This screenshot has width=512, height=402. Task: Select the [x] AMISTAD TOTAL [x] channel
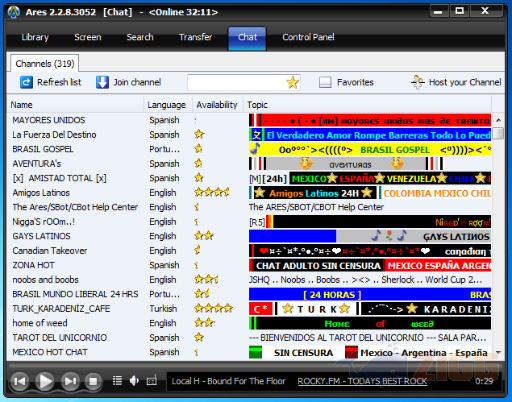[59, 178]
